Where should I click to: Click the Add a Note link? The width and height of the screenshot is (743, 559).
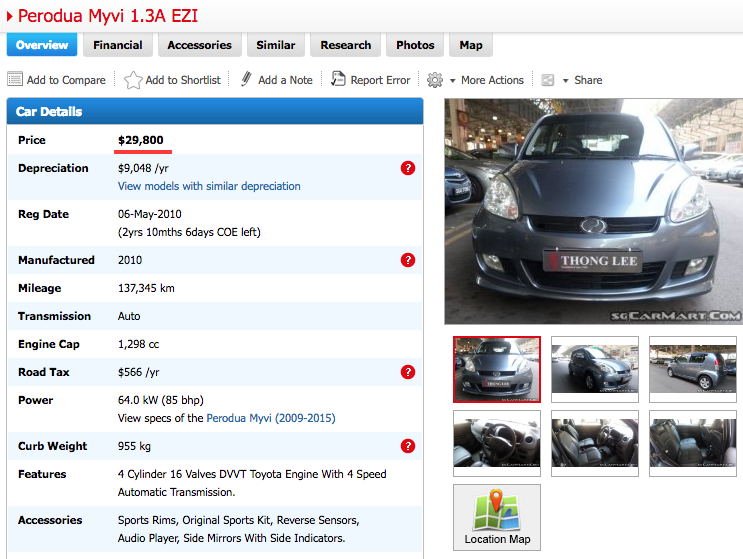point(285,80)
